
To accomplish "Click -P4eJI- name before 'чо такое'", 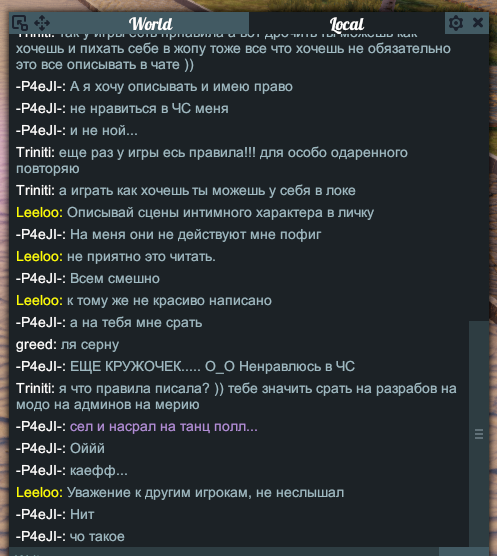I will (x=41, y=536).
